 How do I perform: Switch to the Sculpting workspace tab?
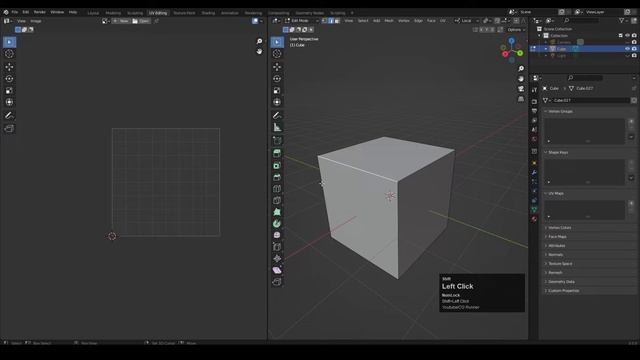click(x=135, y=13)
